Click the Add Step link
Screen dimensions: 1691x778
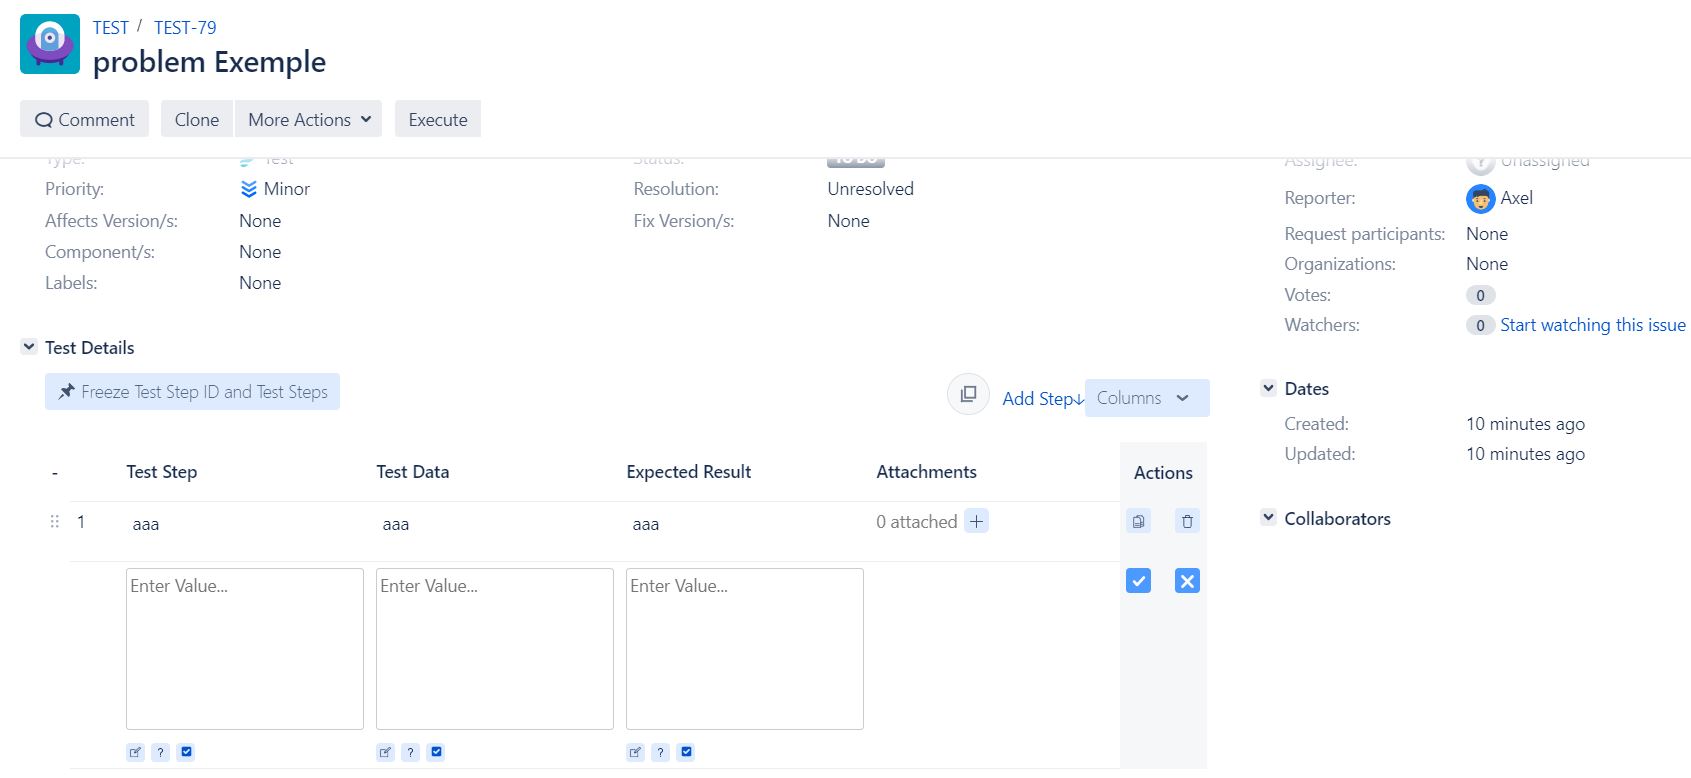click(x=1043, y=398)
